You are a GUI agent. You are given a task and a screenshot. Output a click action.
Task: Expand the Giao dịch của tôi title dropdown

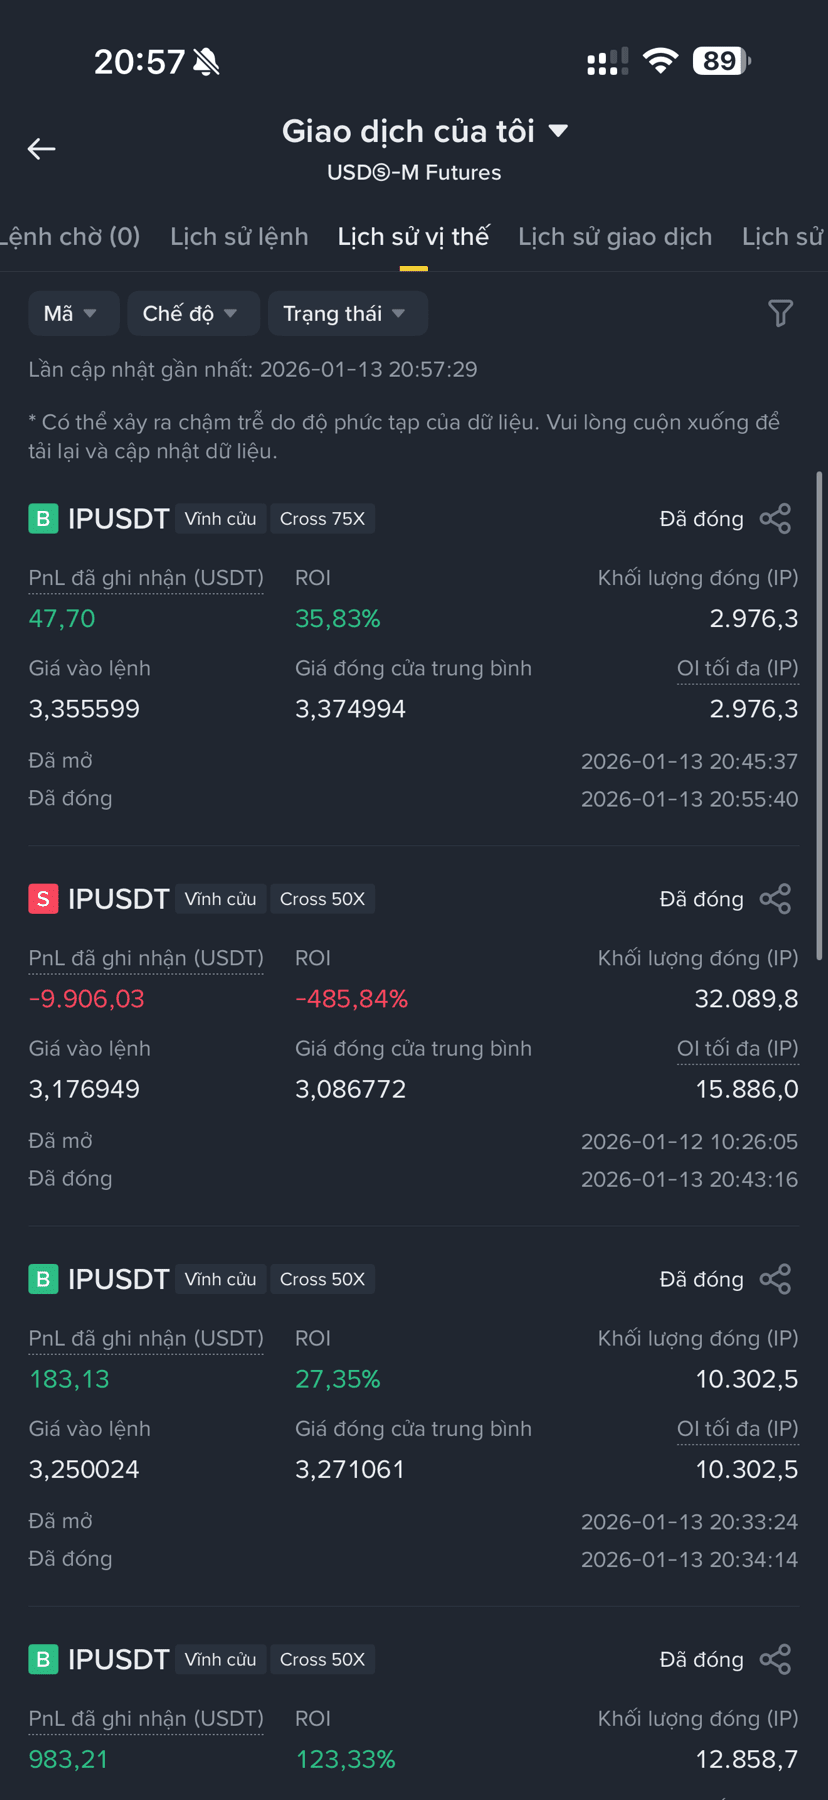click(425, 131)
